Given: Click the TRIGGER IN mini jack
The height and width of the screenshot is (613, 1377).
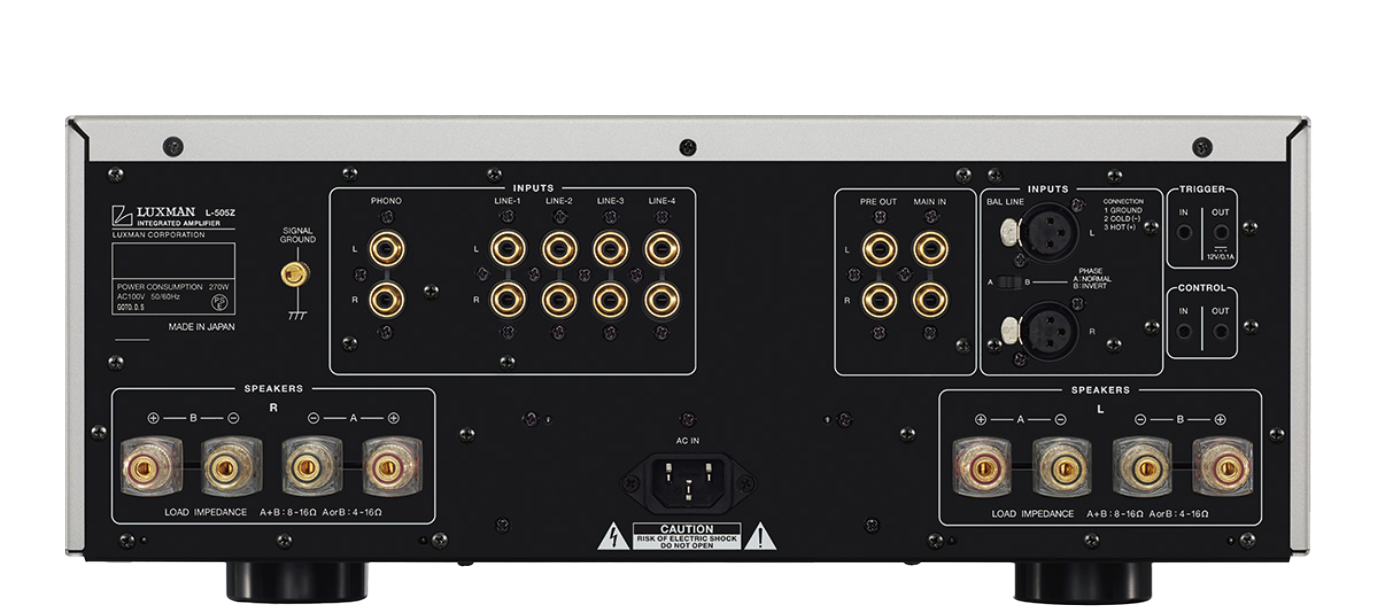Looking at the screenshot, I should pos(1184,232).
